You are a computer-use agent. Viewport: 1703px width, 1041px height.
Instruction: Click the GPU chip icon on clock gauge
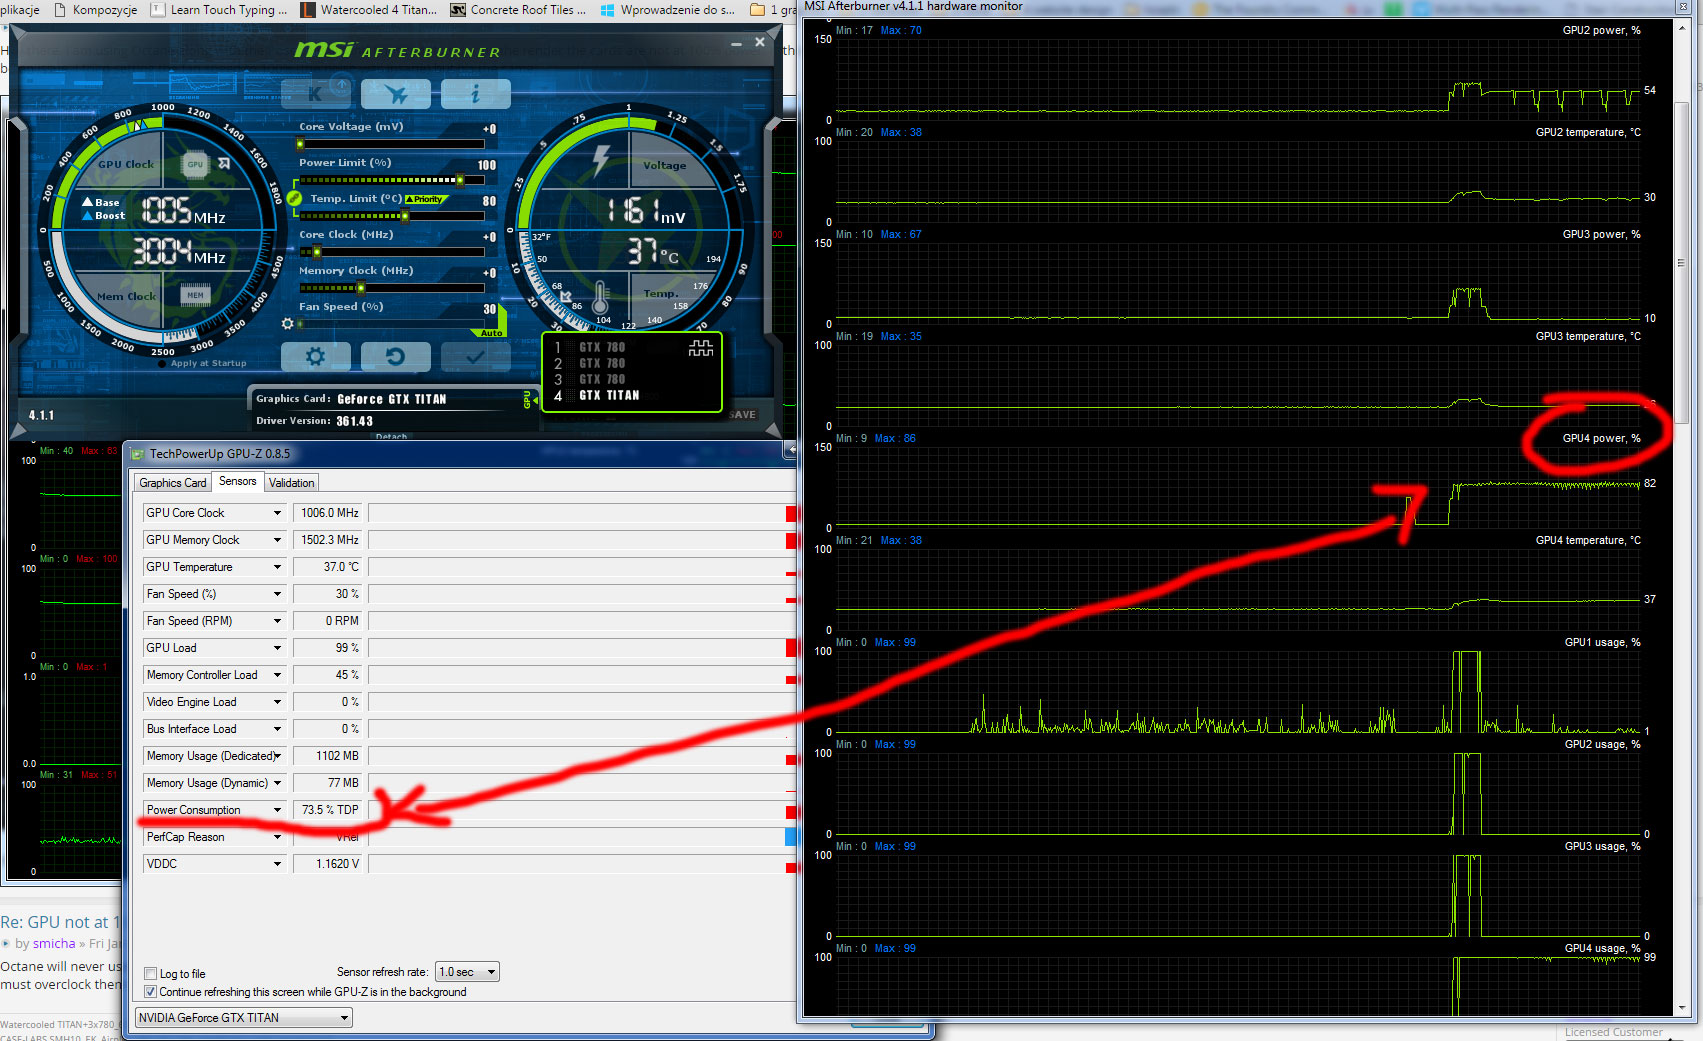[195, 164]
